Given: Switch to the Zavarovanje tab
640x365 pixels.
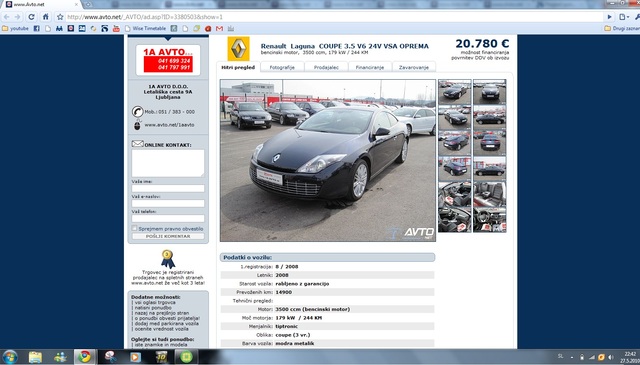Looking at the screenshot, I should tap(414, 67).
